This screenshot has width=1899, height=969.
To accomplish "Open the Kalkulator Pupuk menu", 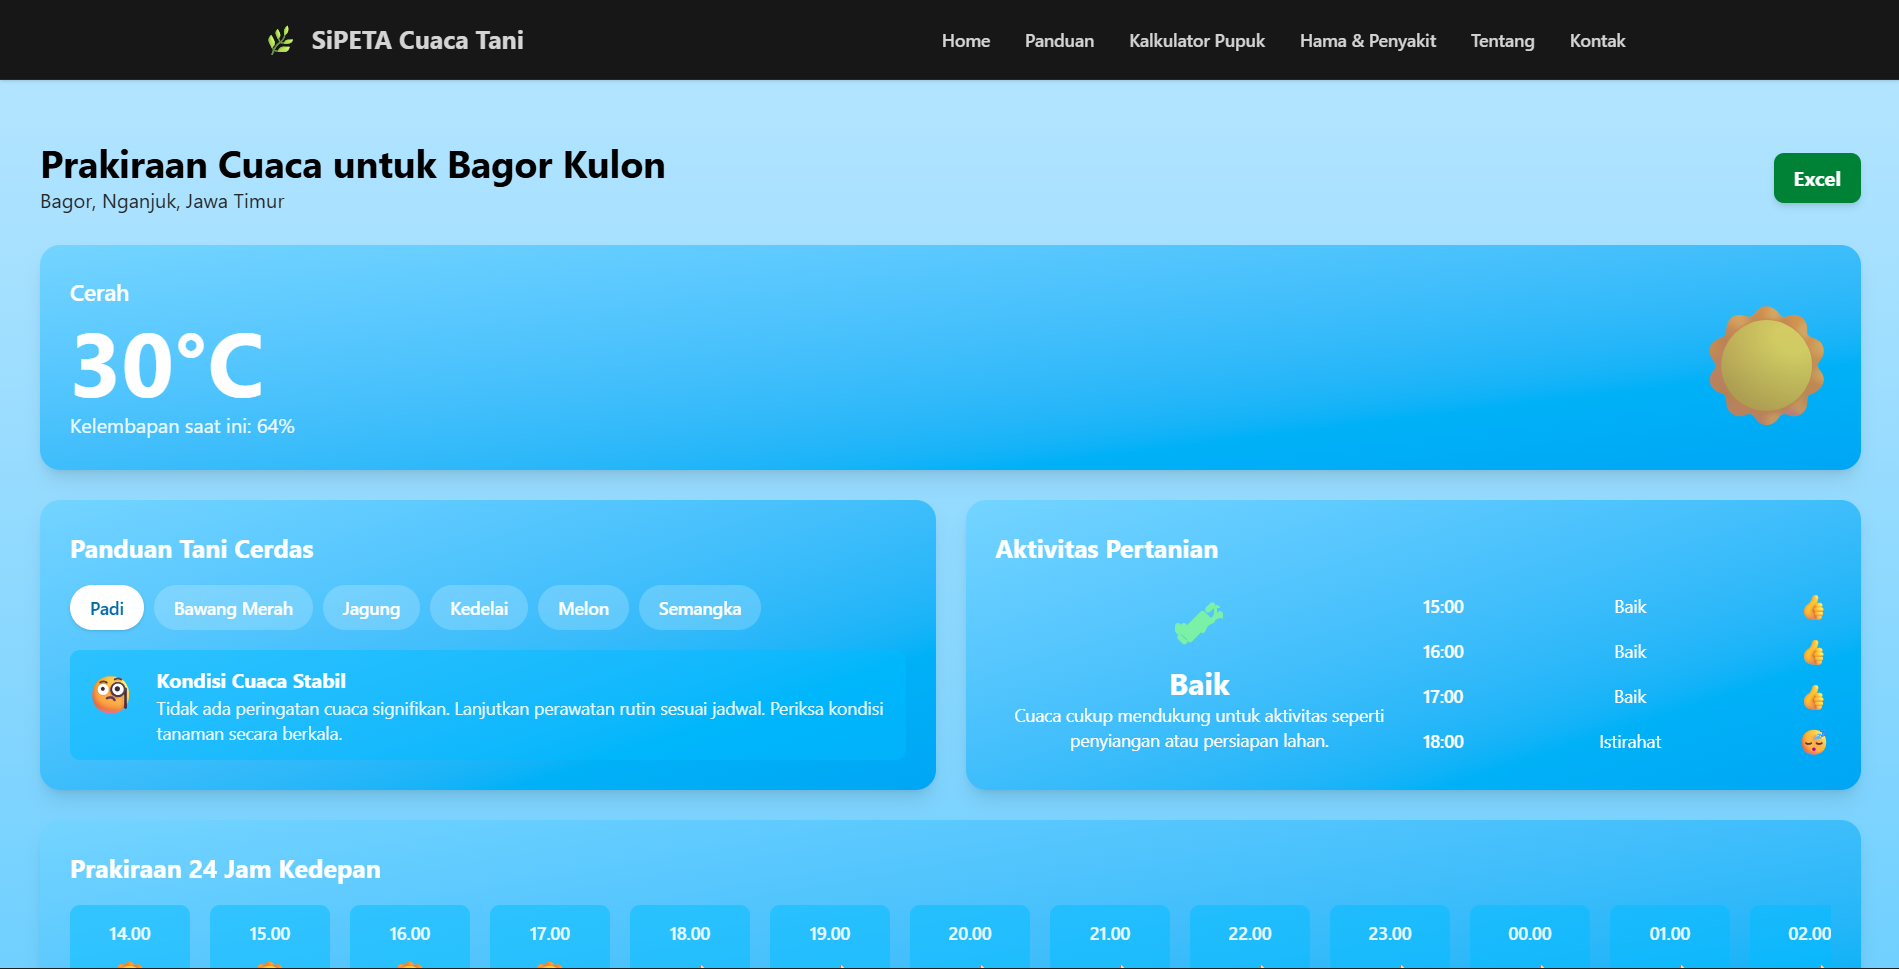I will [x=1196, y=41].
